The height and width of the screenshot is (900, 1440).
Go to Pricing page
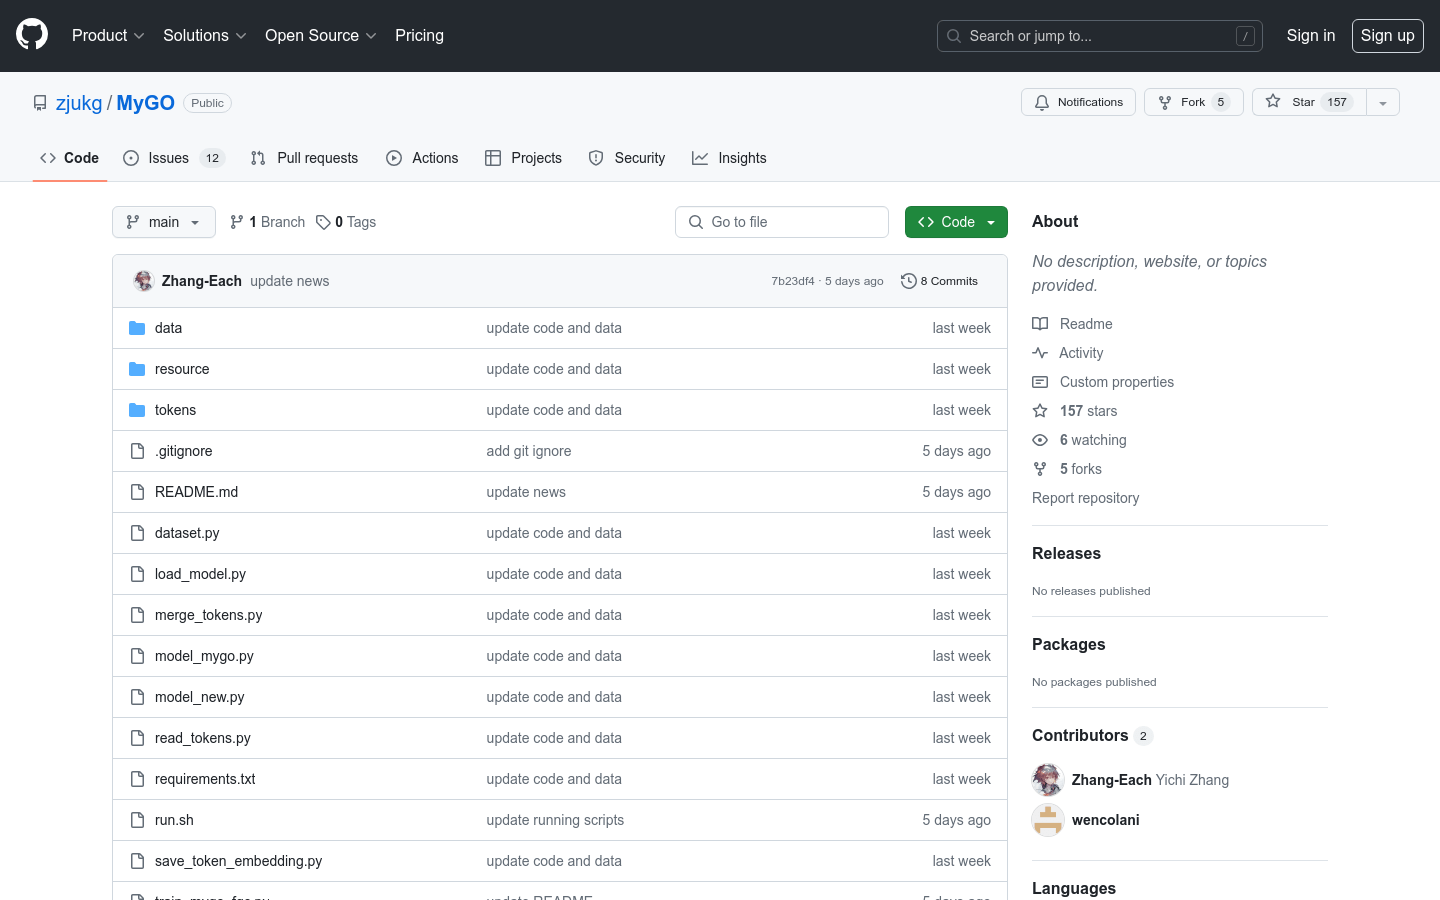[x=419, y=35]
